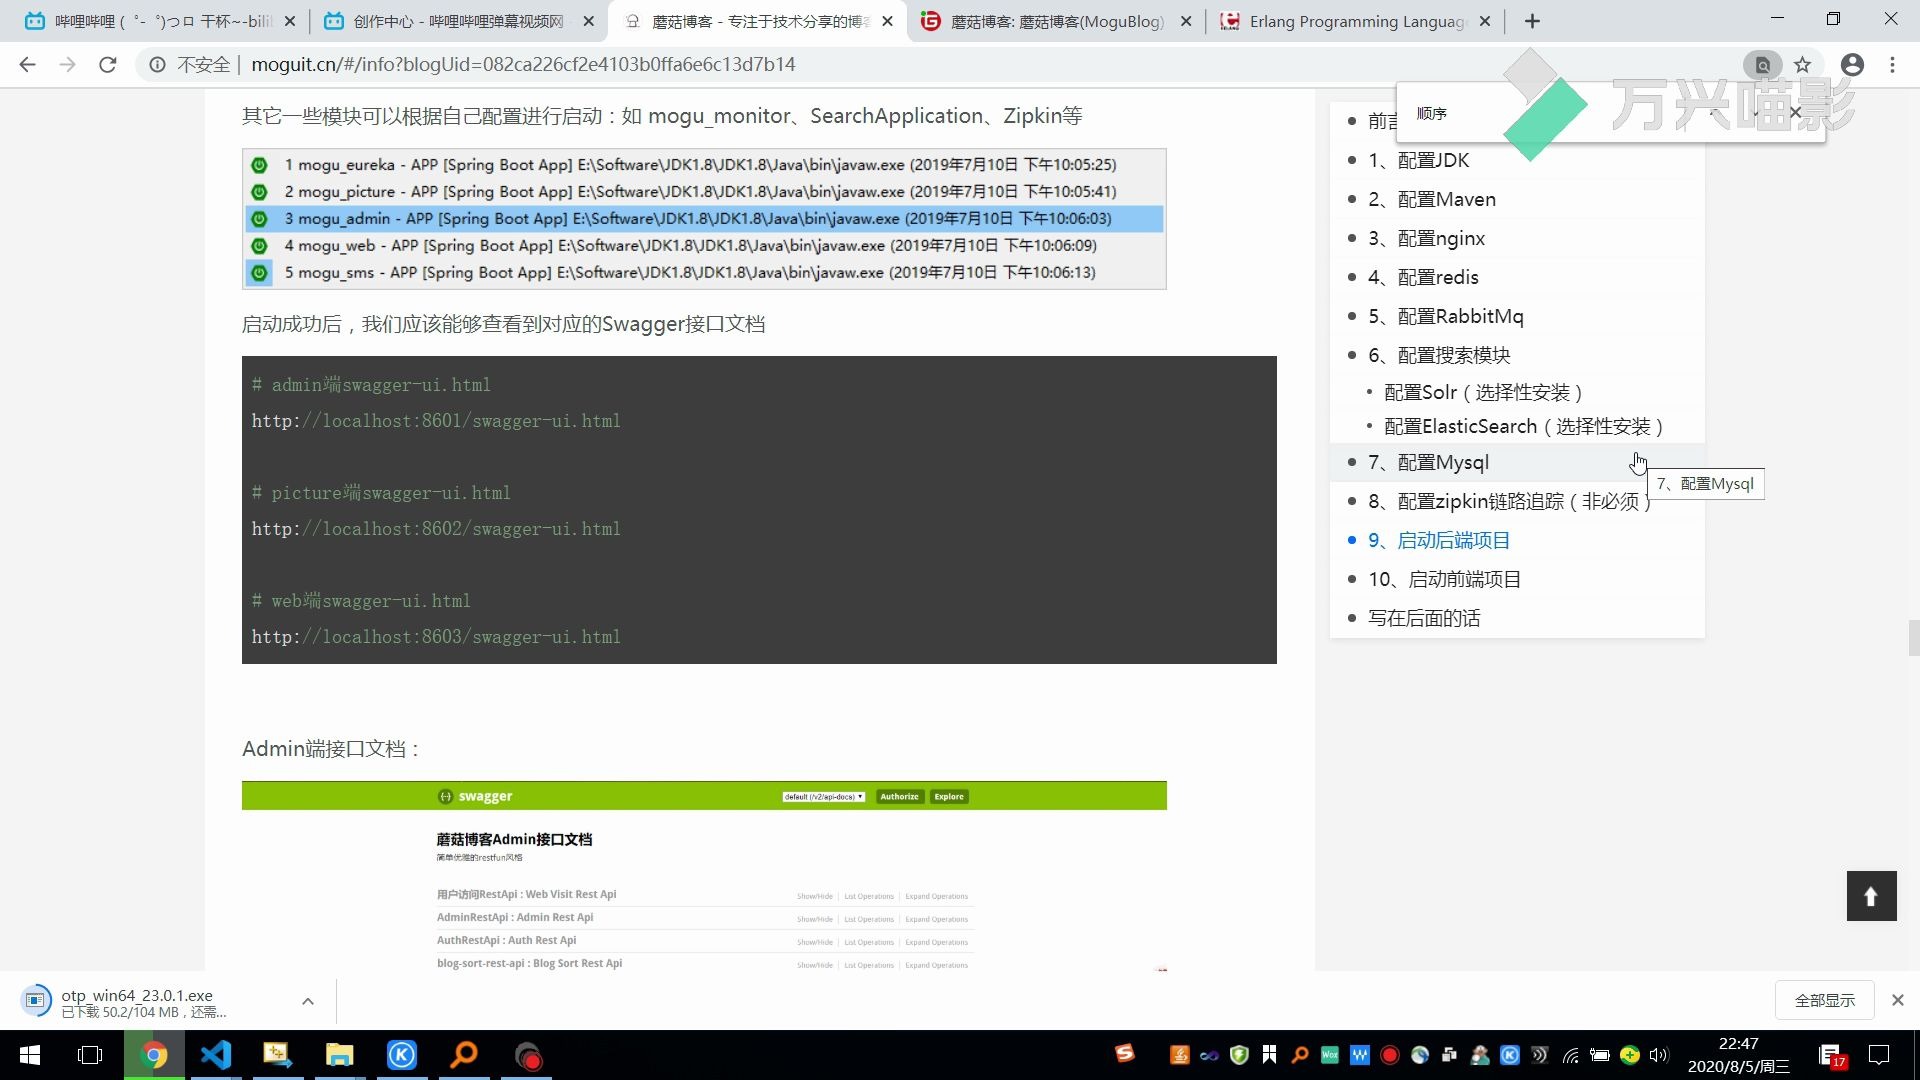1920x1080 pixels.
Task: Click the page vertical scrollbar thumb
Action: coord(1913,638)
